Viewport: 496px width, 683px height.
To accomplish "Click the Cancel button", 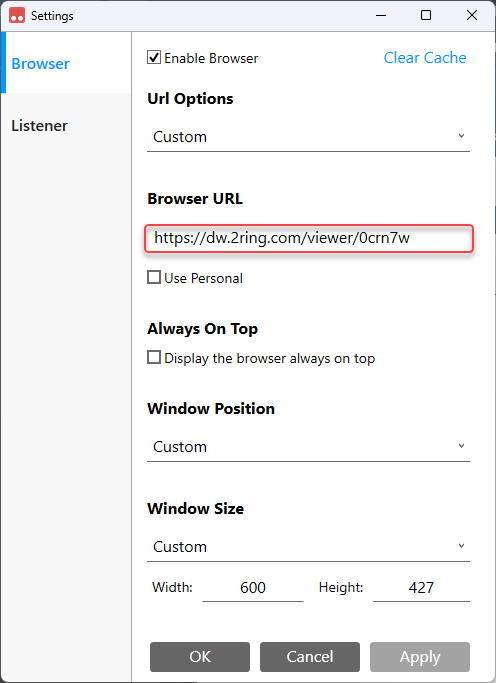I will (x=310, y=656).
